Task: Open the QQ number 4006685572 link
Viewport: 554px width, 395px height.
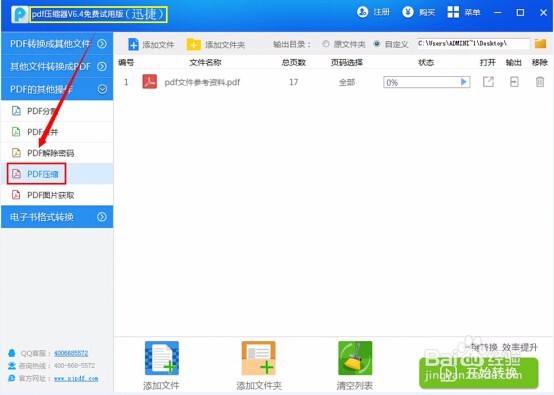Action: pyautogui.click(x=71, y=353)
